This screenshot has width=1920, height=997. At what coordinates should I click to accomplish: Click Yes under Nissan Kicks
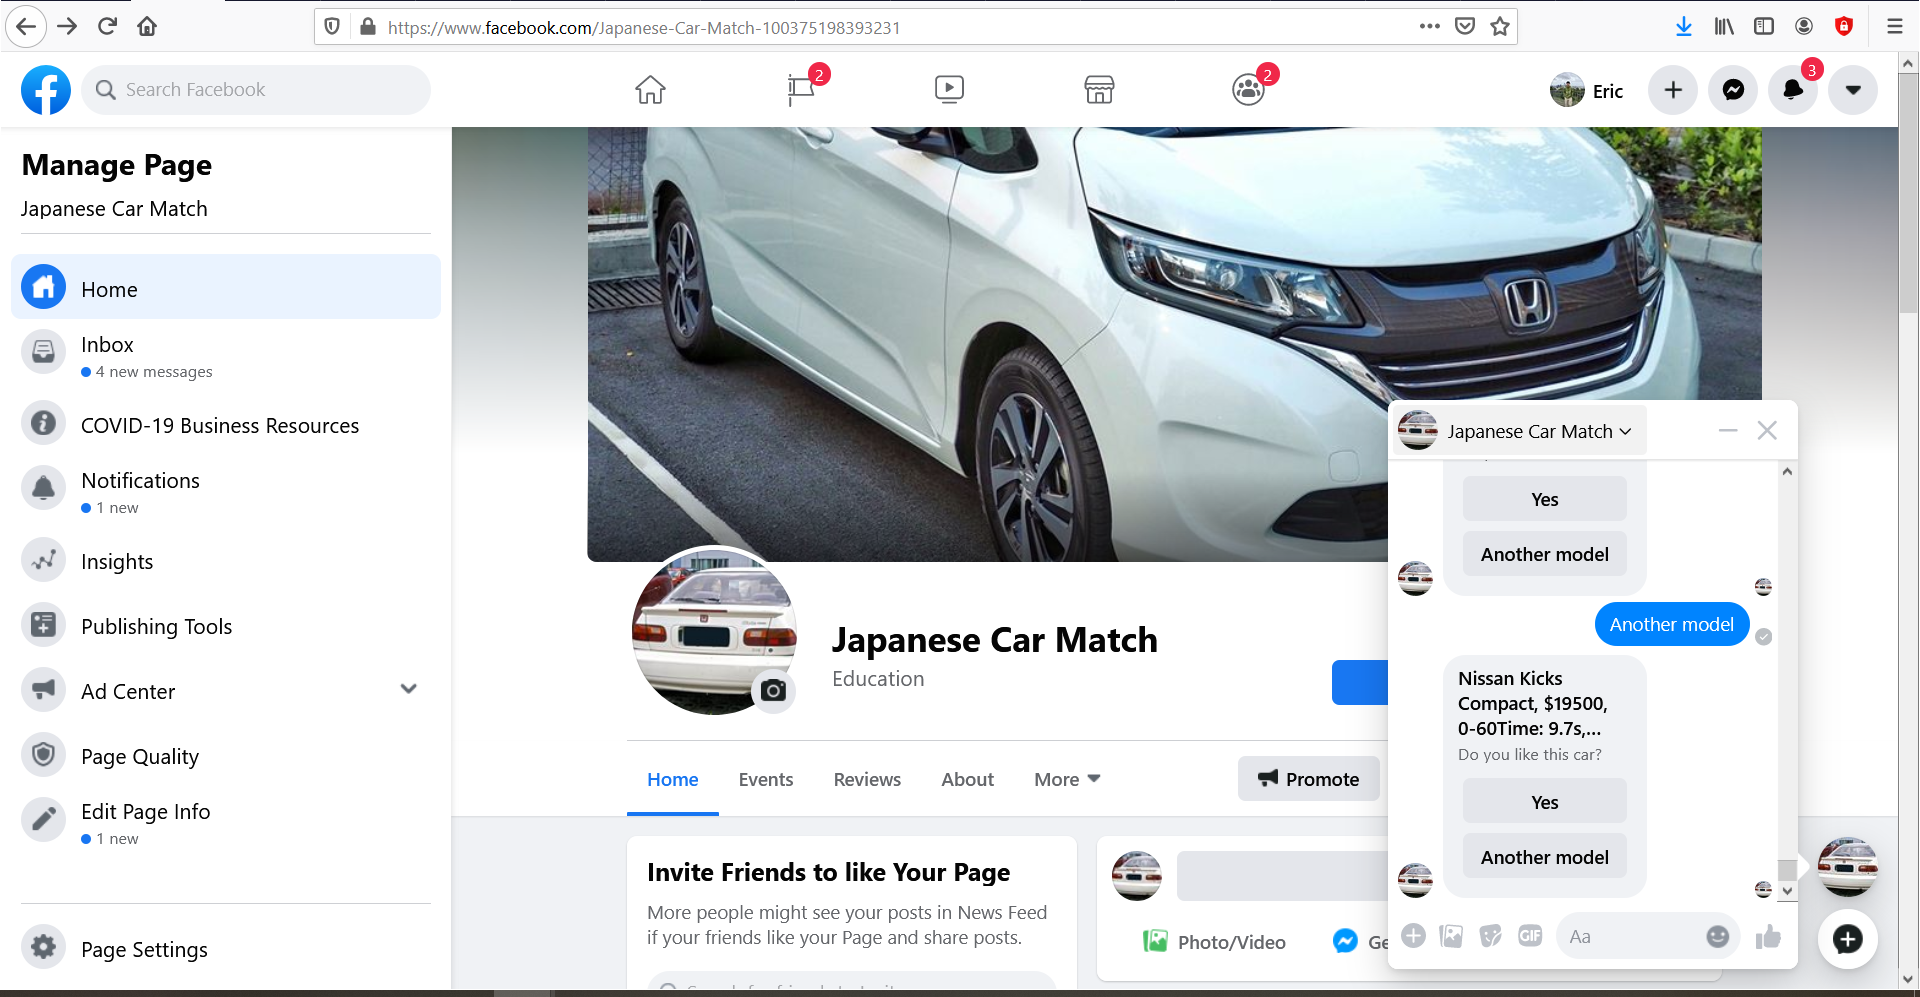(1544, 802)
